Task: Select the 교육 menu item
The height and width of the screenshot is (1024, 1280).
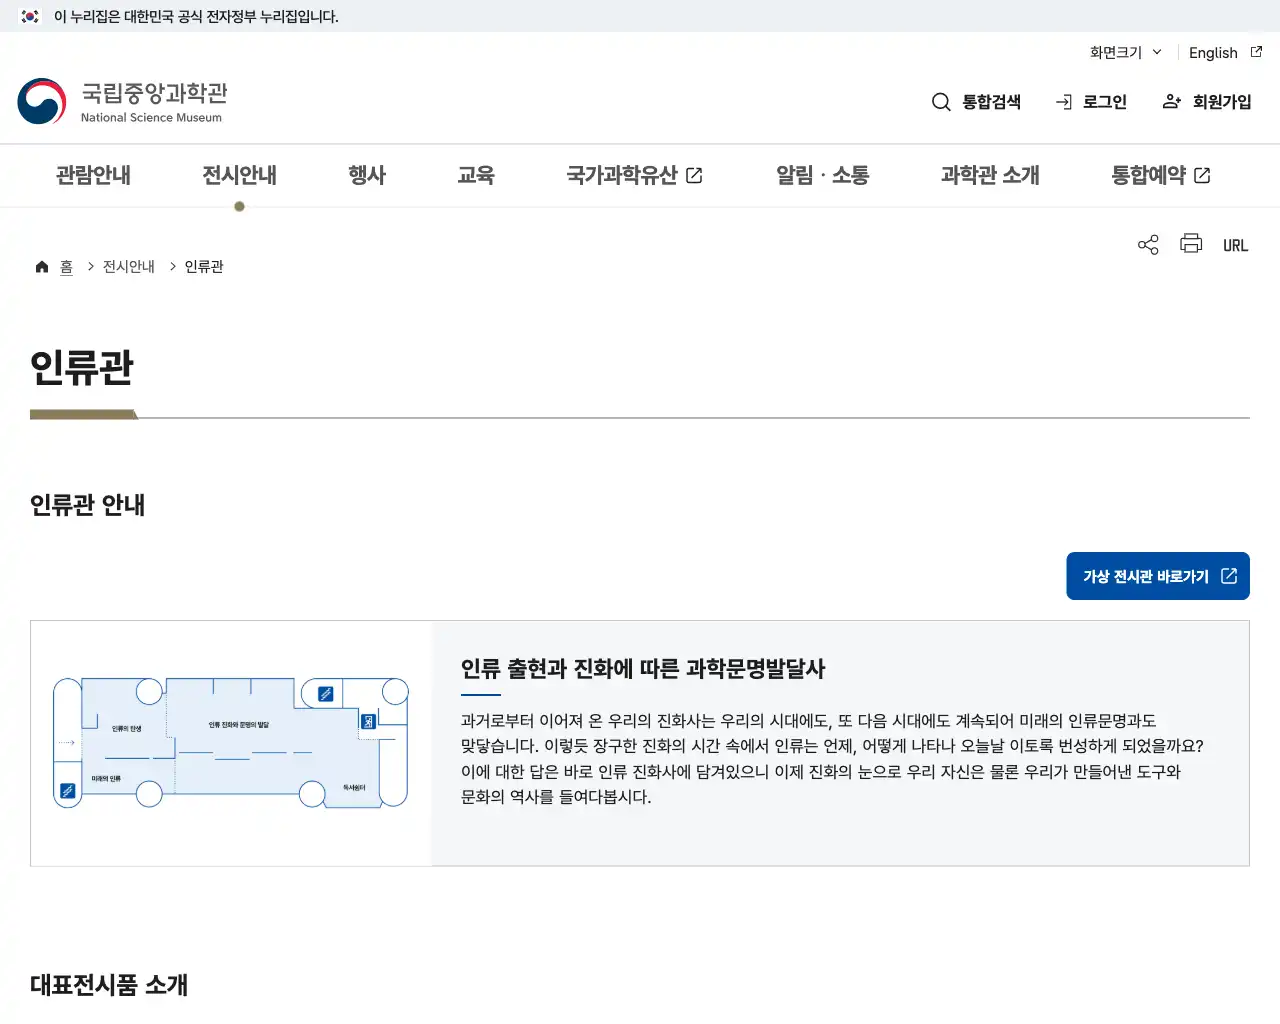Action: (476, 175)
